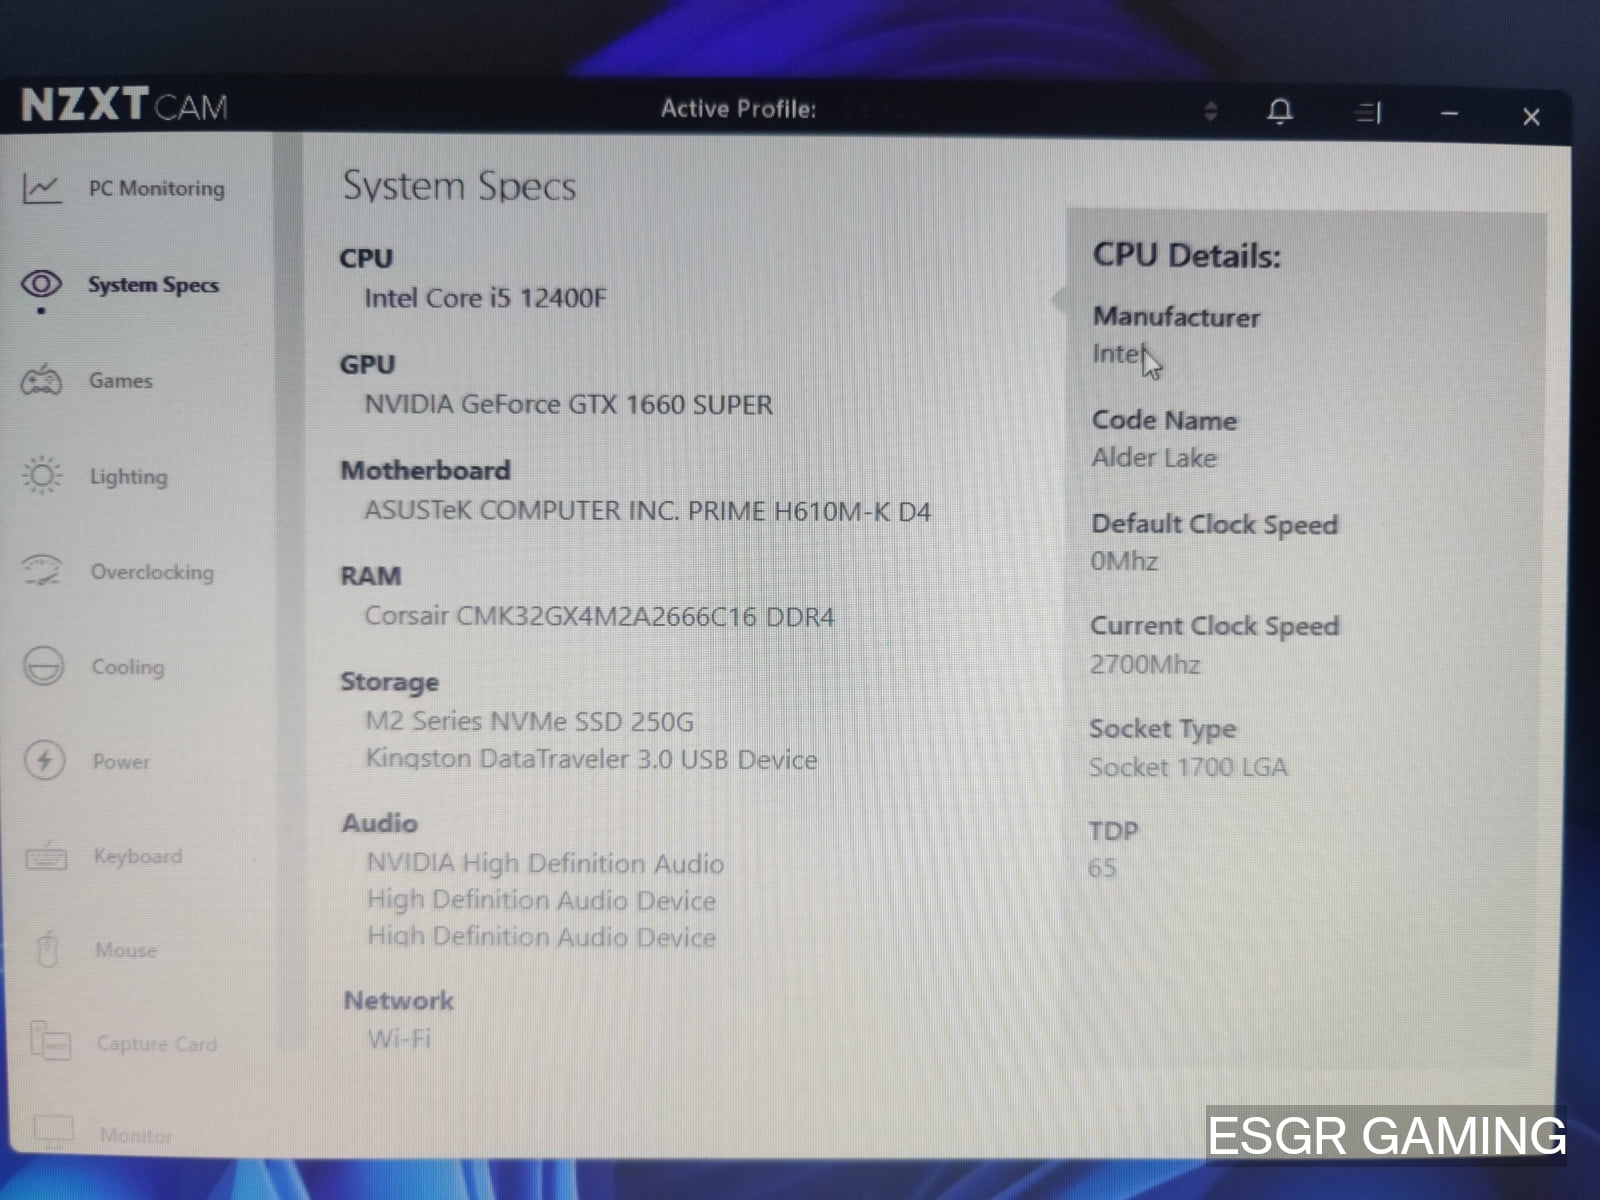1600x1200 pixels.
Task: Open Capture Card icon in sidebar
Action: (x=50, y=1041)
